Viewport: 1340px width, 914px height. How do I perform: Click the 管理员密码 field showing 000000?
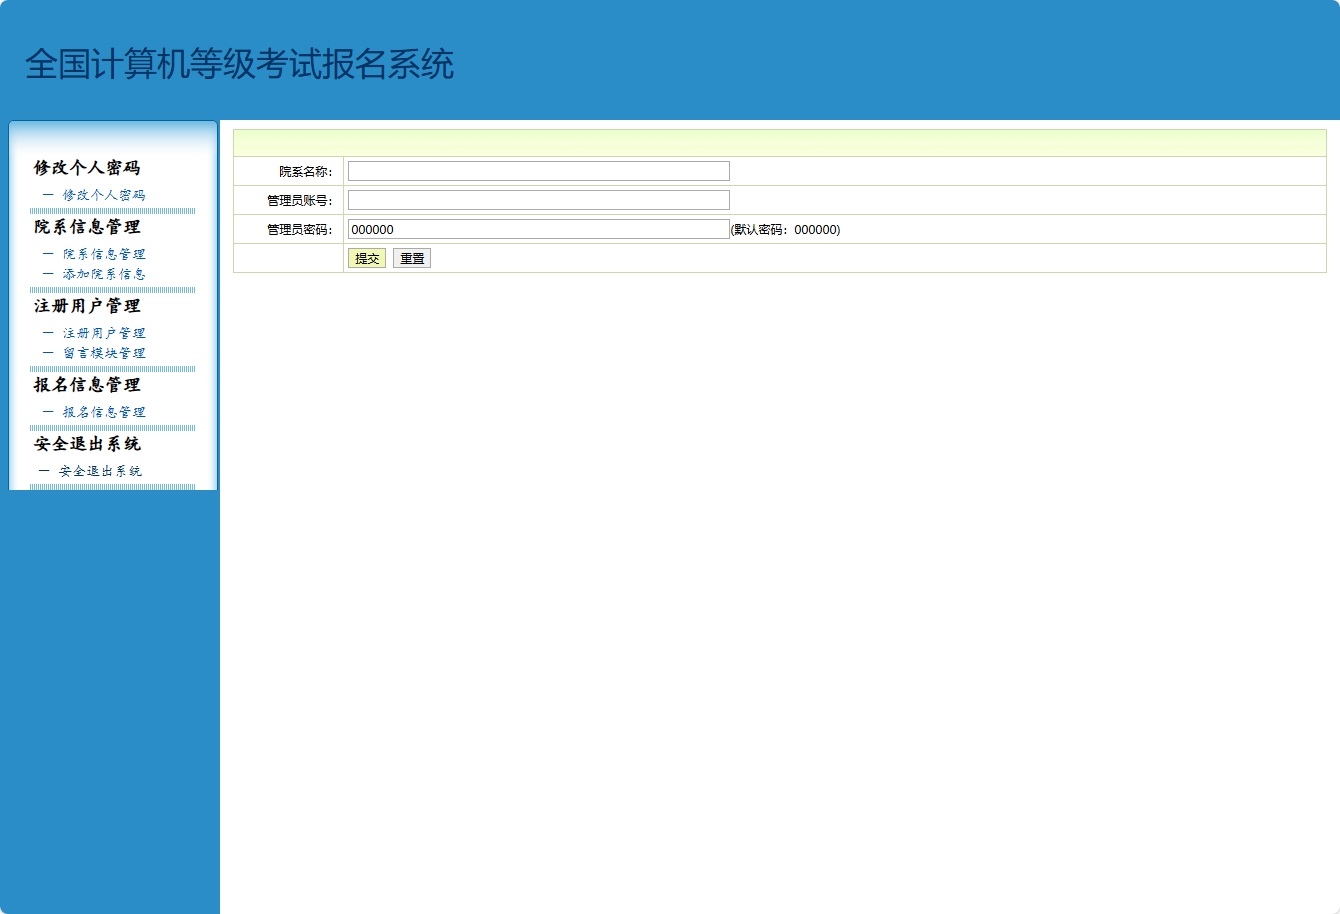click(x=538, y=228)
